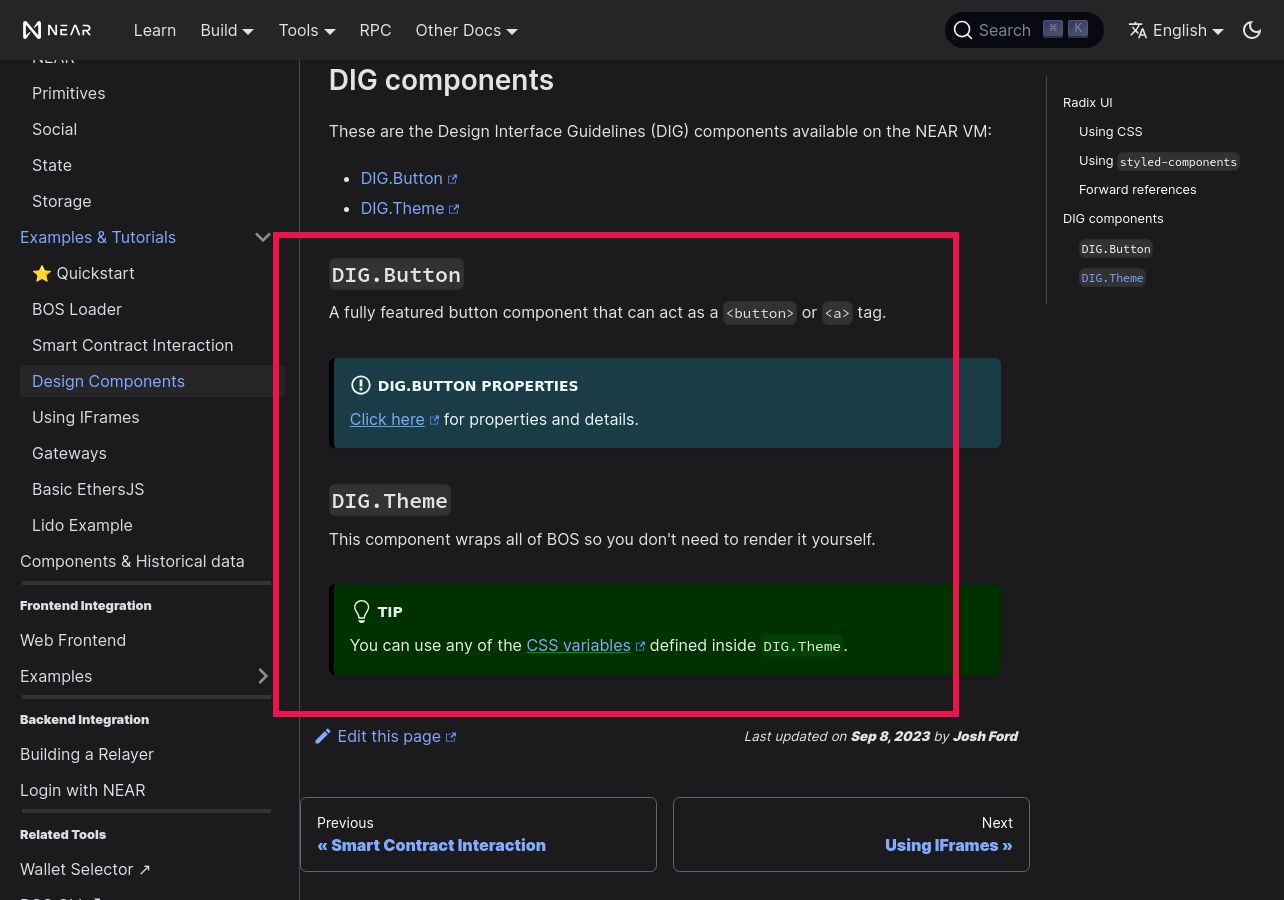This screenshot has height=900, width=1284.
Task: Open Building a Relayer page
Action: [x=87, y=754]
